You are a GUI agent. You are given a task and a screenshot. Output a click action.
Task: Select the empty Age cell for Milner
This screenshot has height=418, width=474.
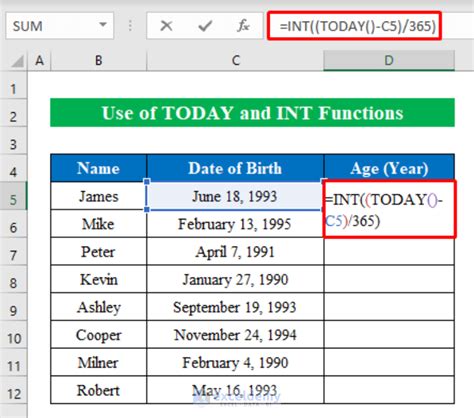389,362
